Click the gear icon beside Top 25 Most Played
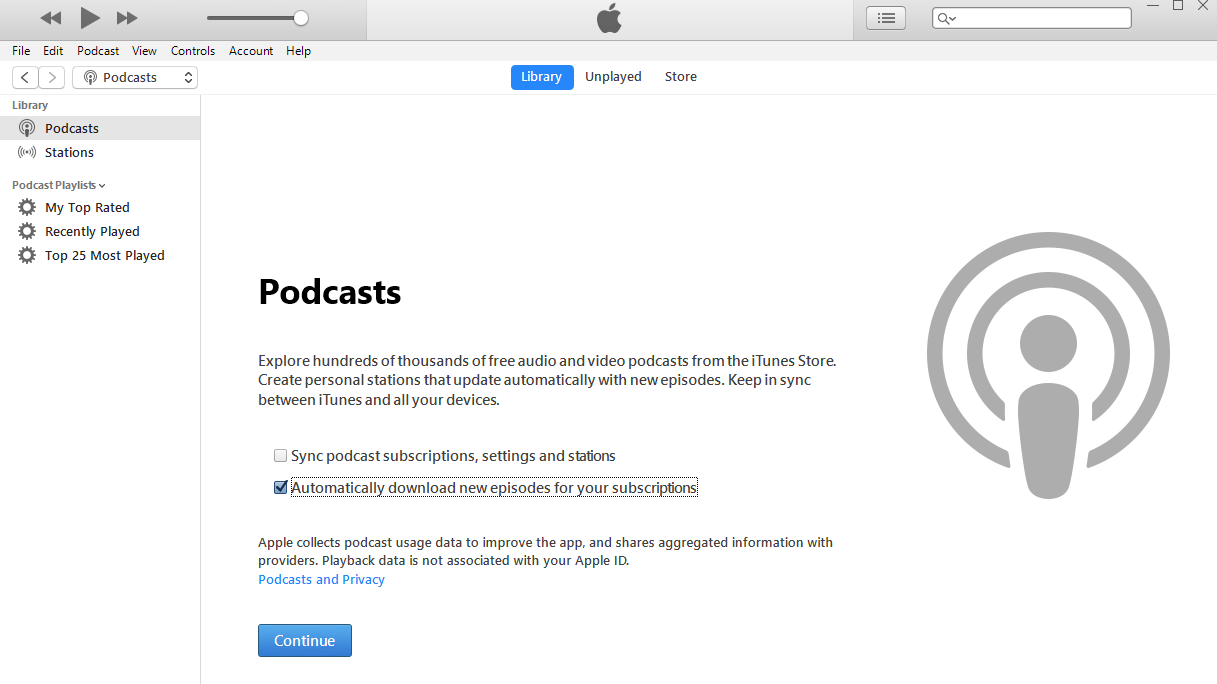The width and height of the screenshot is (1217, 684). tap(27, 255)
